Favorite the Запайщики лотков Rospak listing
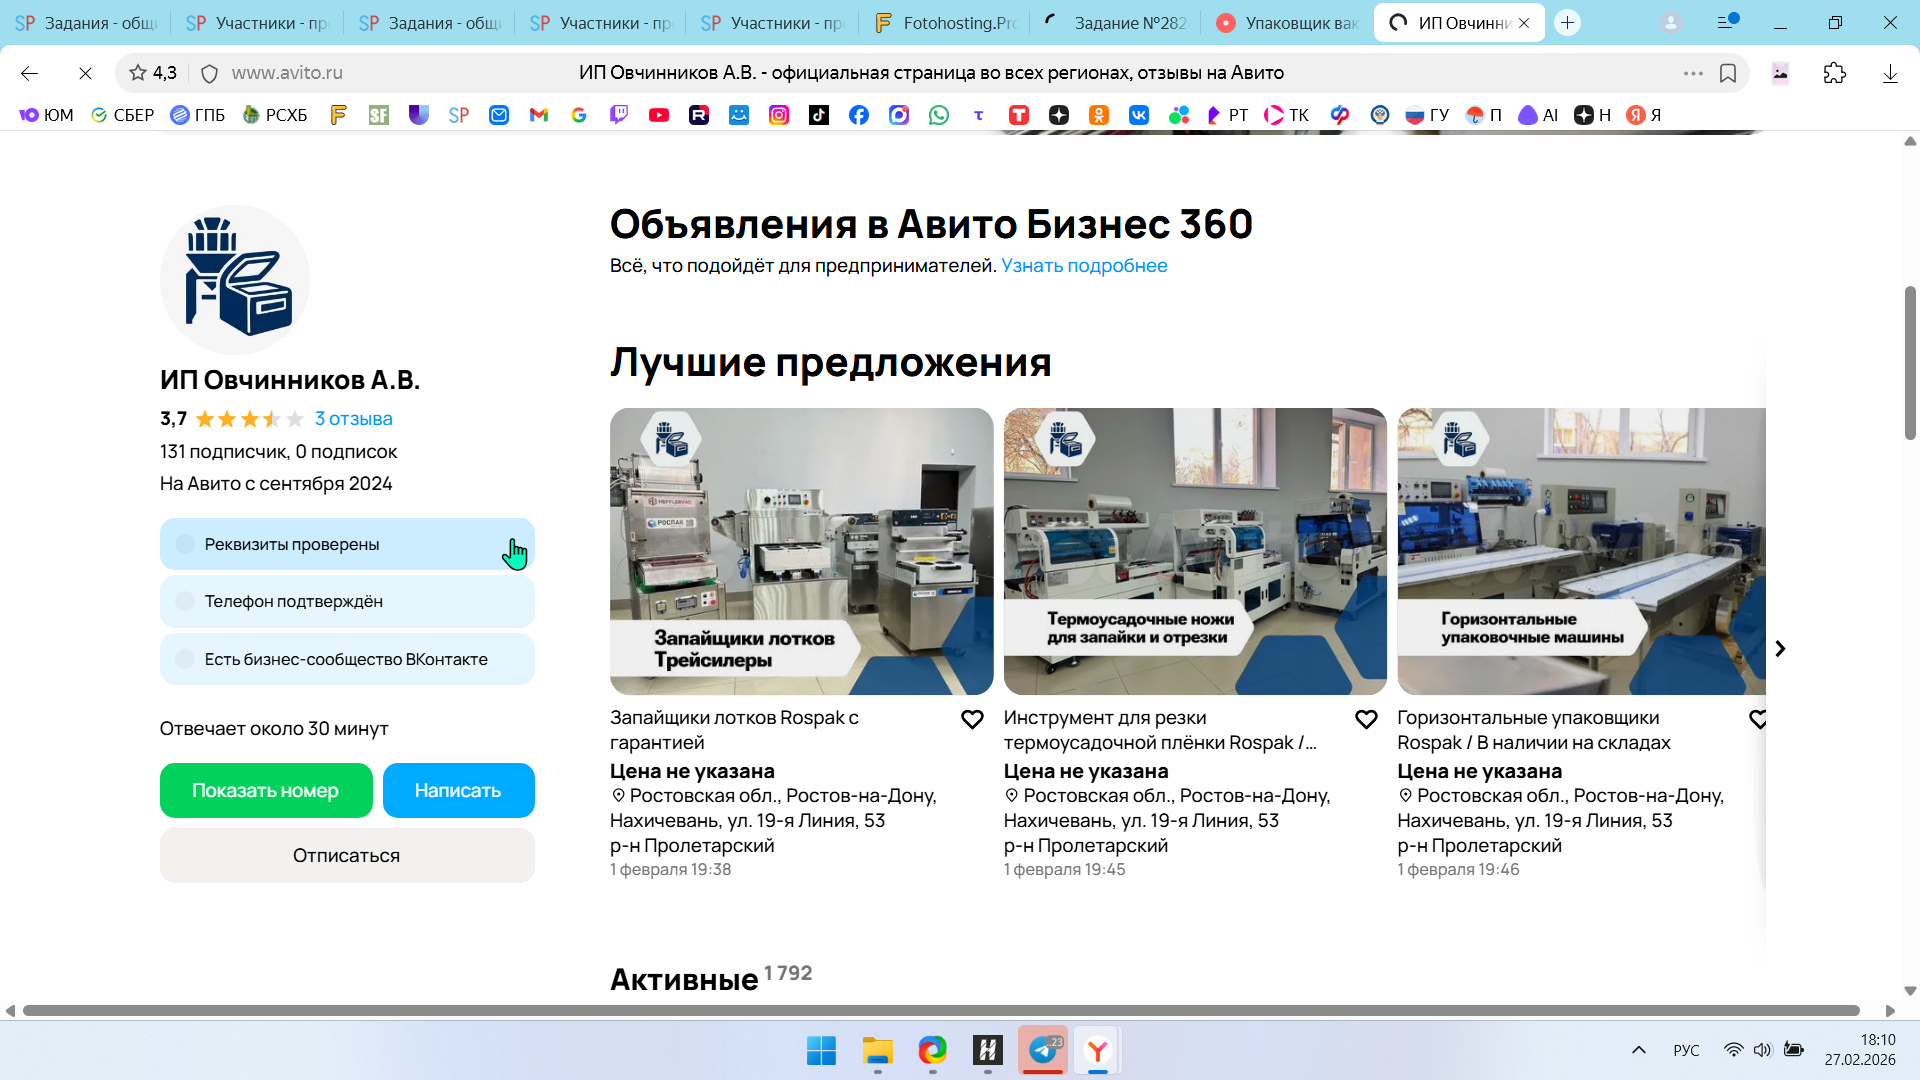The width and height of the screenshot is (1920, 1080). (972, 719)
